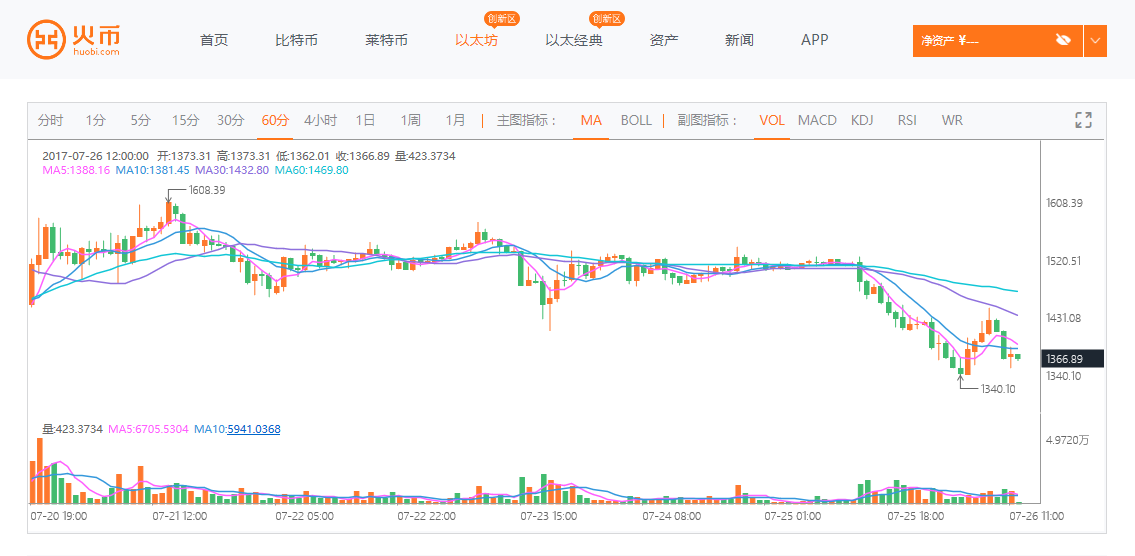Open the 资产 page
Viewport: 1135px width, 556px height.
[664, 40]
